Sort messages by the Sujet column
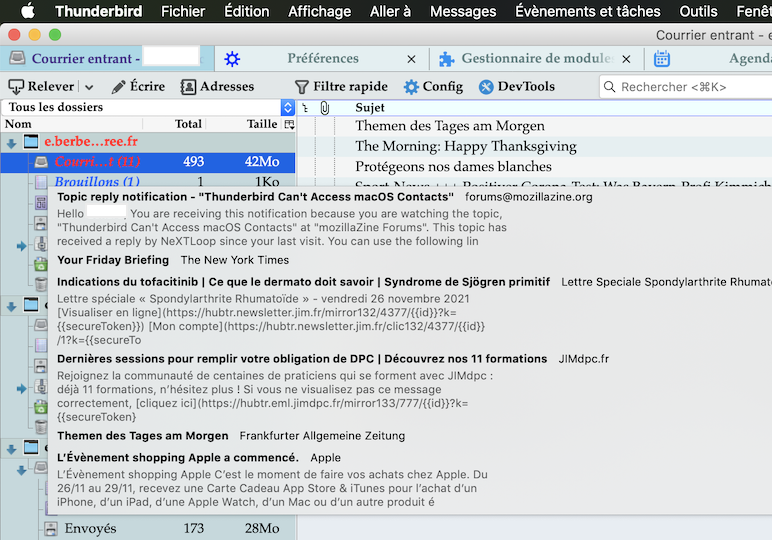Viewport: 772px width, 540px height. 370,107
